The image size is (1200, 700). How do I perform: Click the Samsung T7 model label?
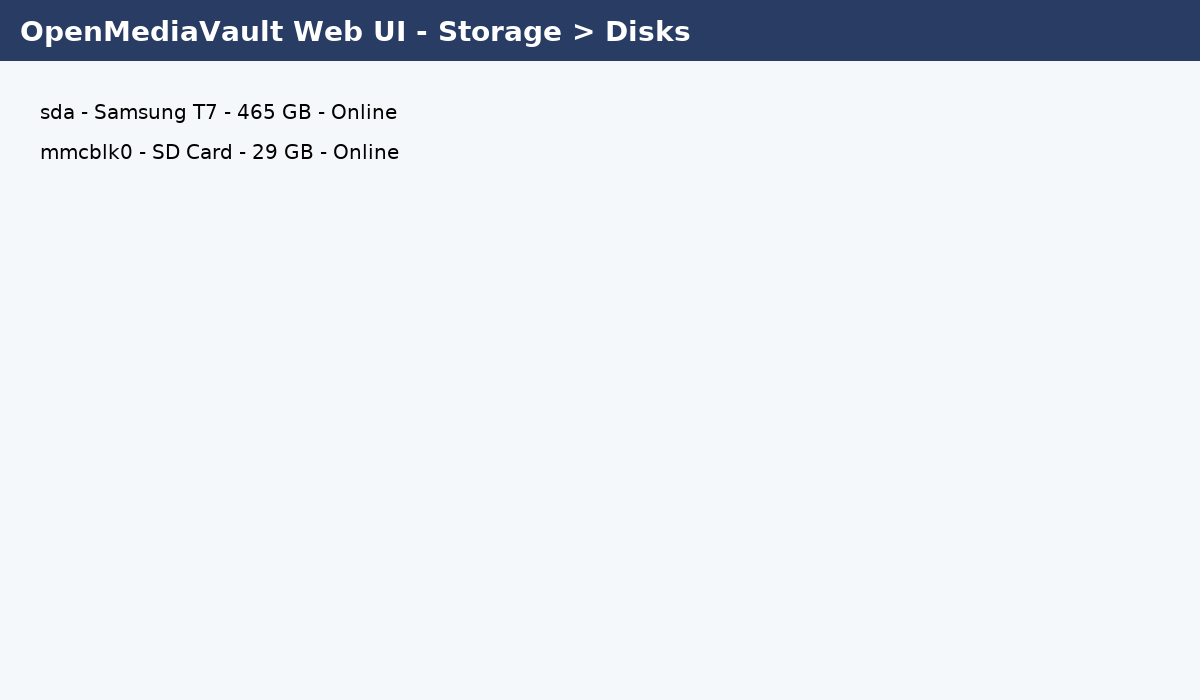[155, 113]
